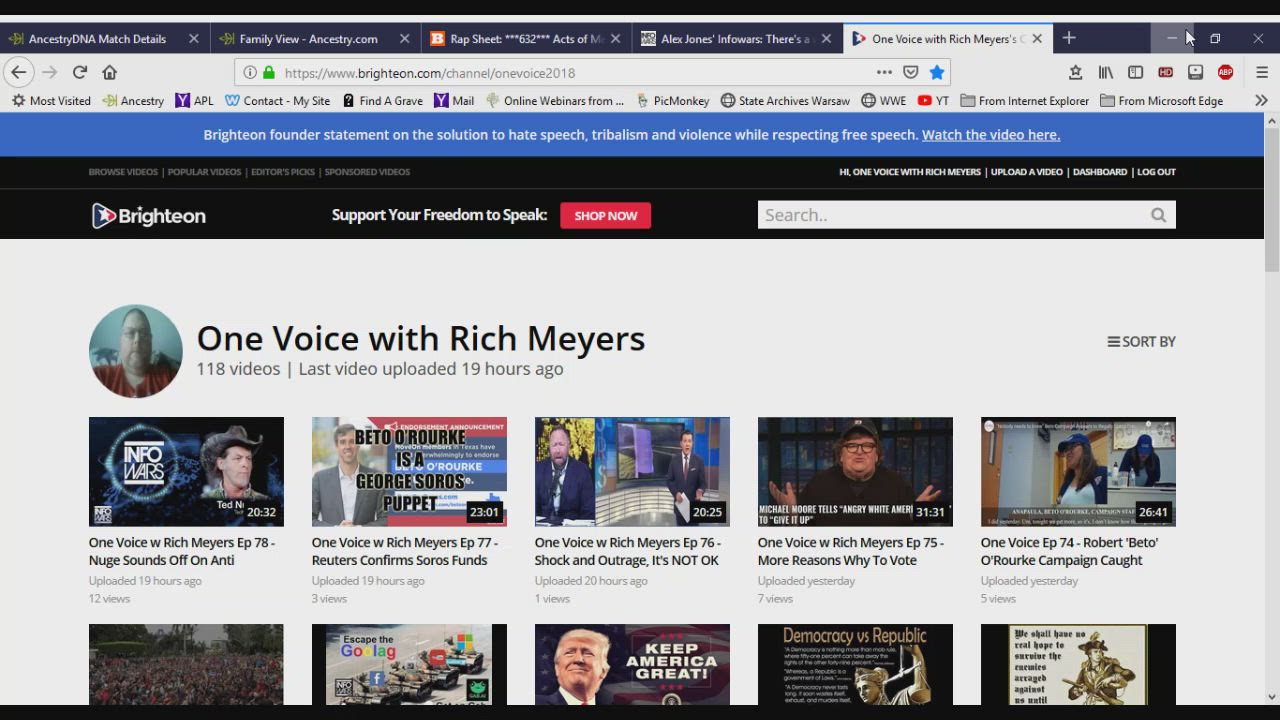Click the search magnifier icon on Brighteon
Image resolution: width=1280 pixels, height=720 pixels.
pos(1158,215)
